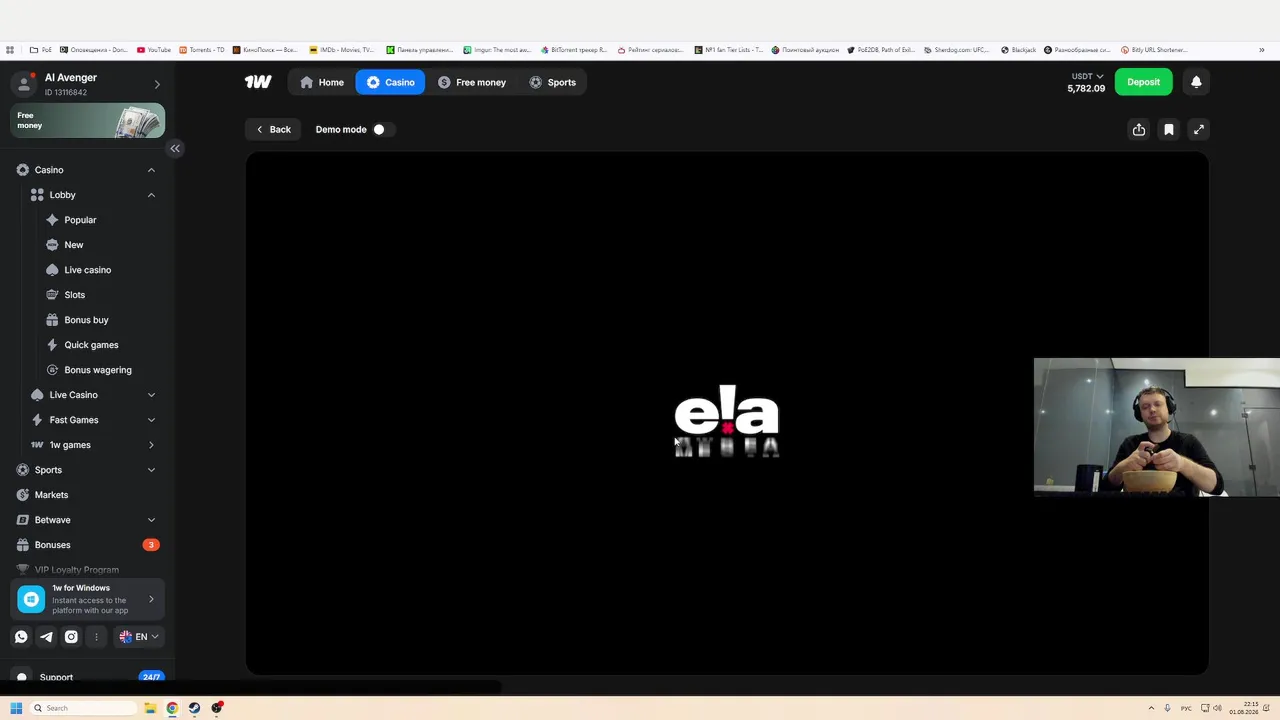Open the VIP Loyalty Program link
This screenshot has width=1280, height=720.
(76, 570)
